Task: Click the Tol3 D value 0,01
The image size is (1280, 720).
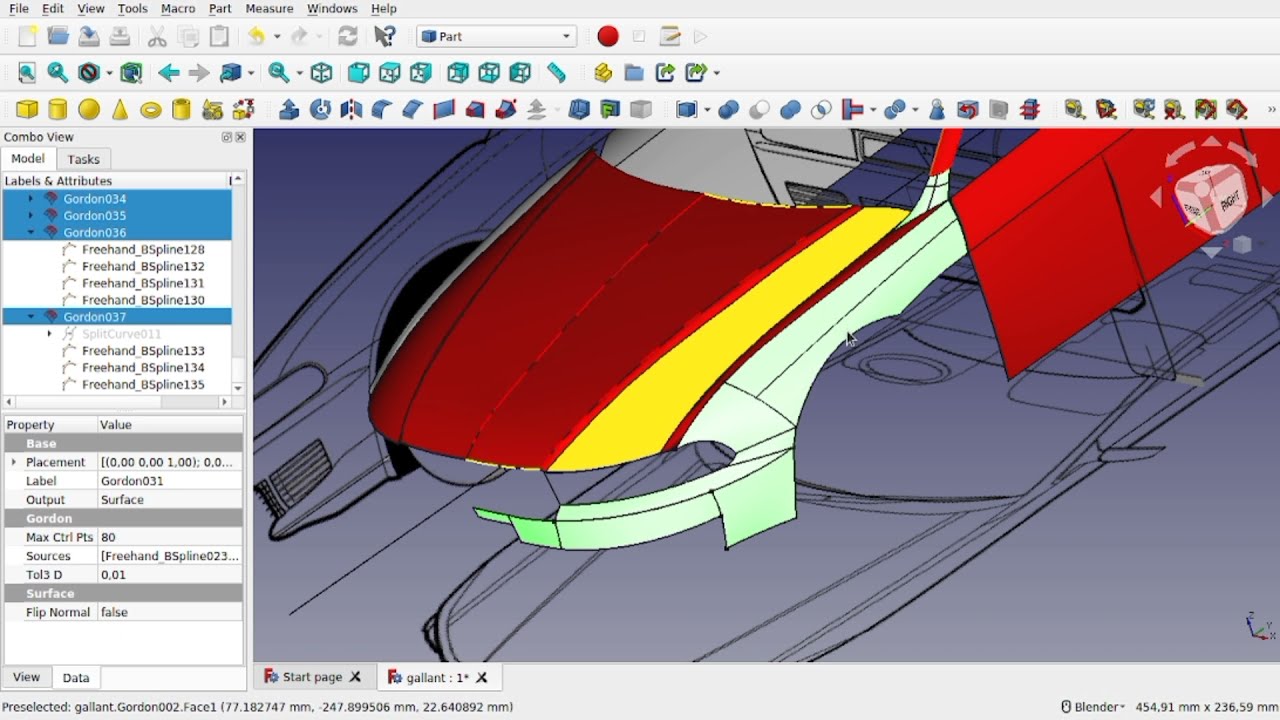Action: coord(170,574)
